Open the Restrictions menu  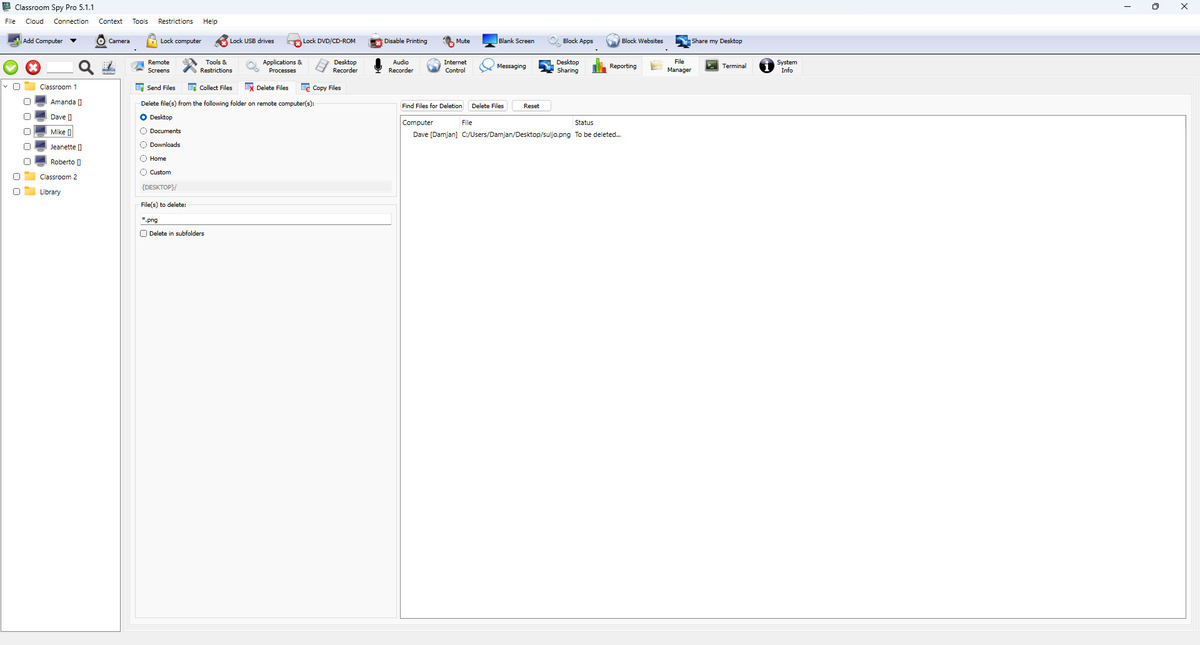(175, 21)
